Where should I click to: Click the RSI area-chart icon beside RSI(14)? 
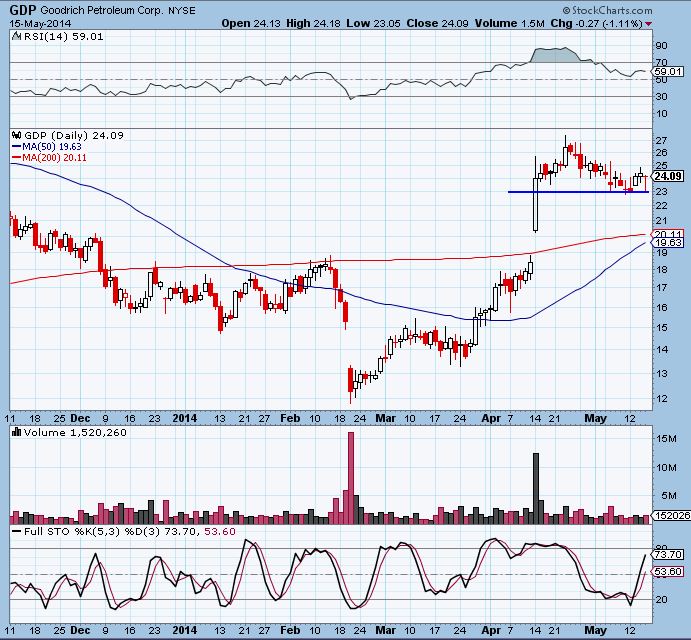16,36
